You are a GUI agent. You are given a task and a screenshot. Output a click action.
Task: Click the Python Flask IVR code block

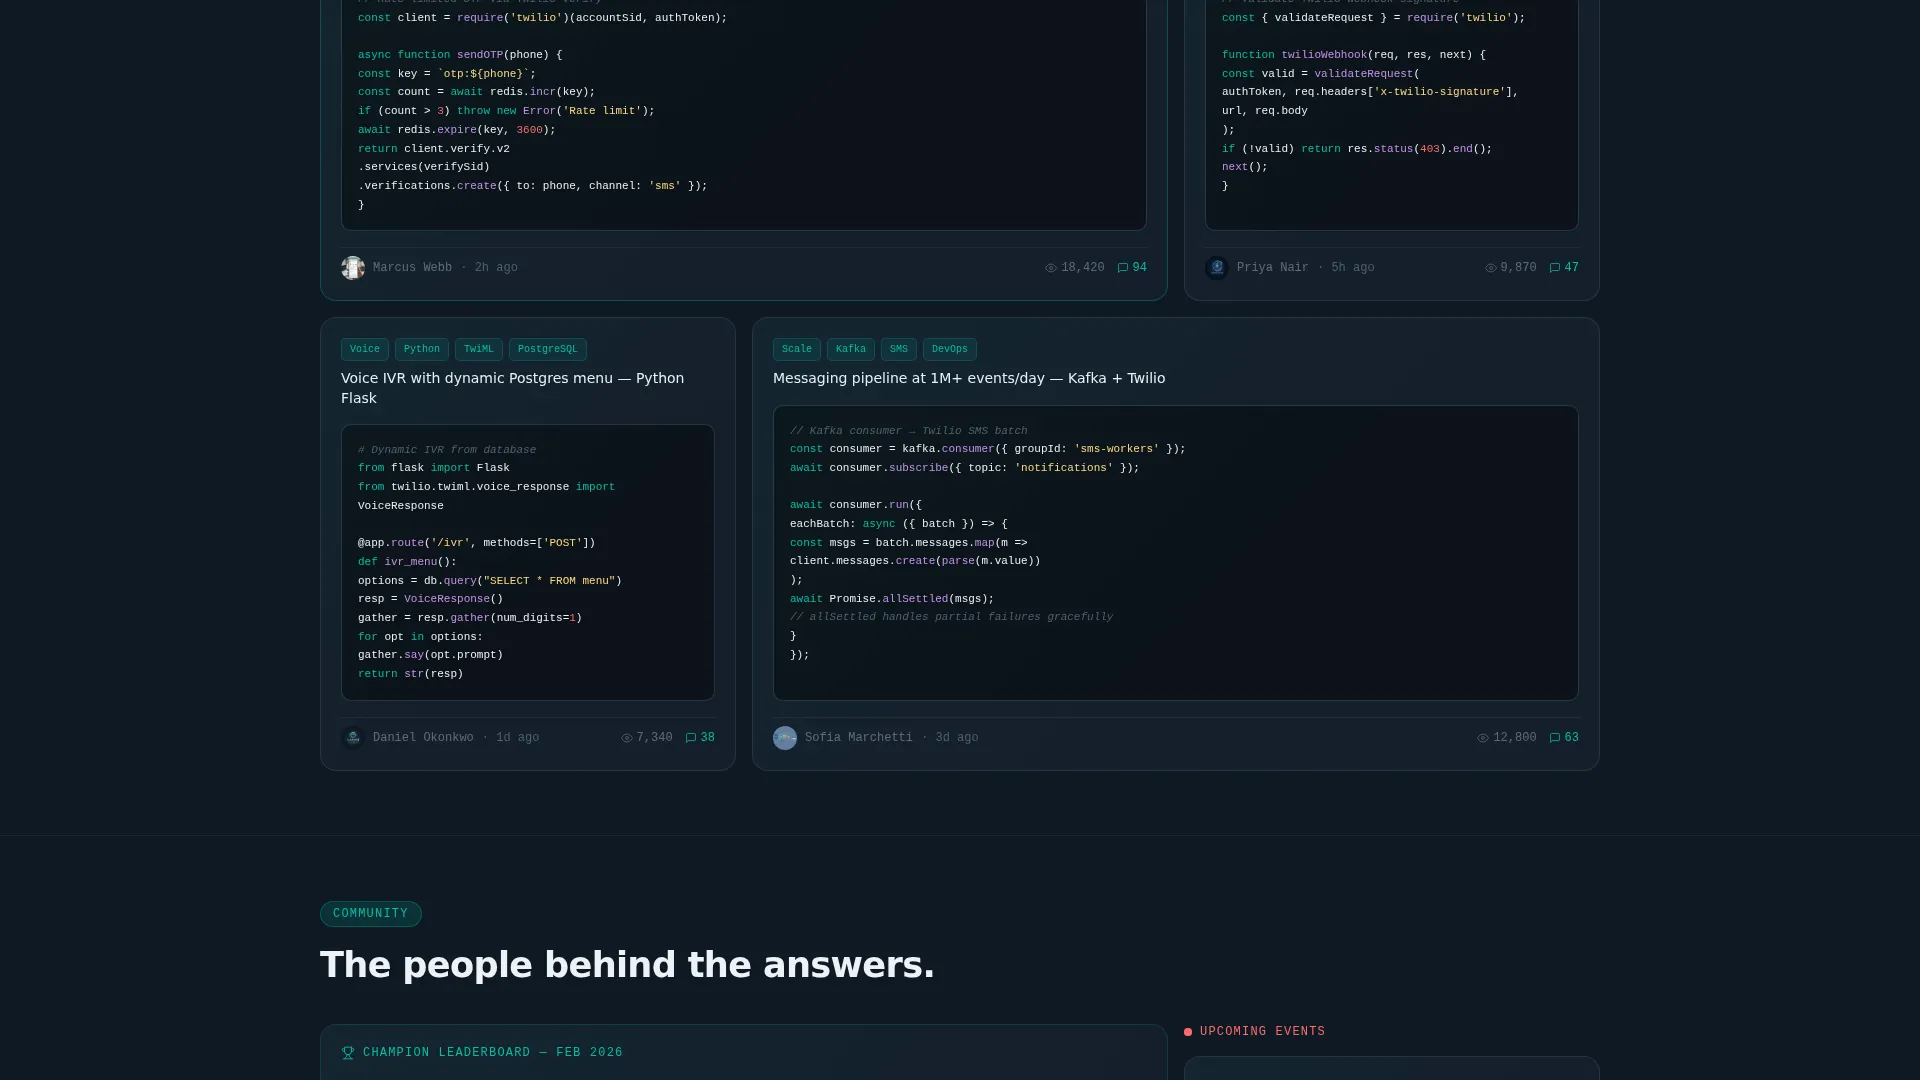click(528, 563)
